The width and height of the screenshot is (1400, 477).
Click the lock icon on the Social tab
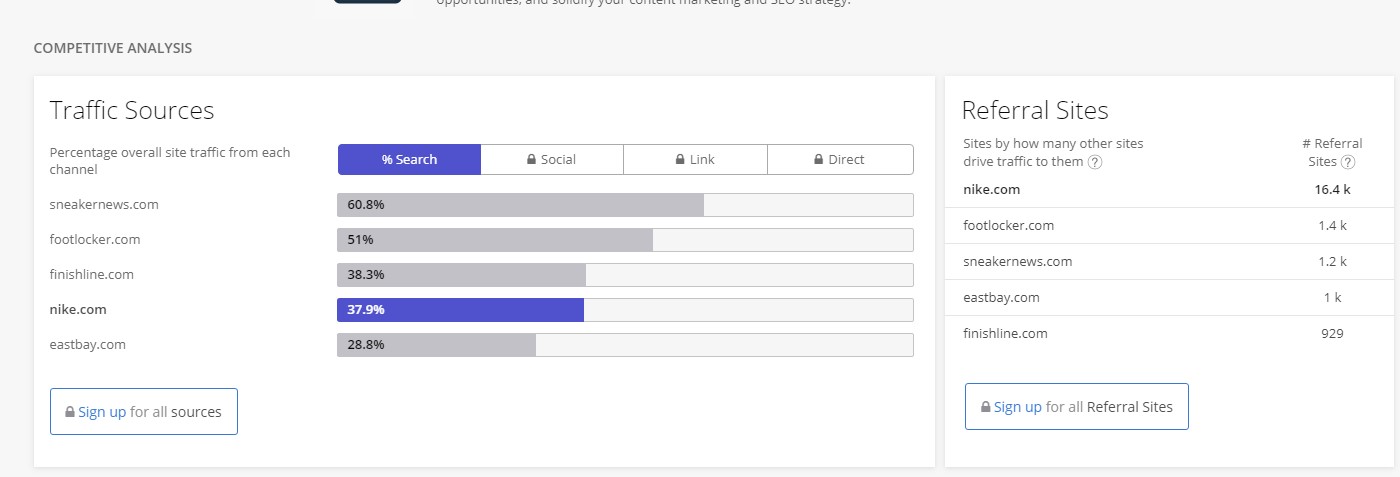pos(532,160)
